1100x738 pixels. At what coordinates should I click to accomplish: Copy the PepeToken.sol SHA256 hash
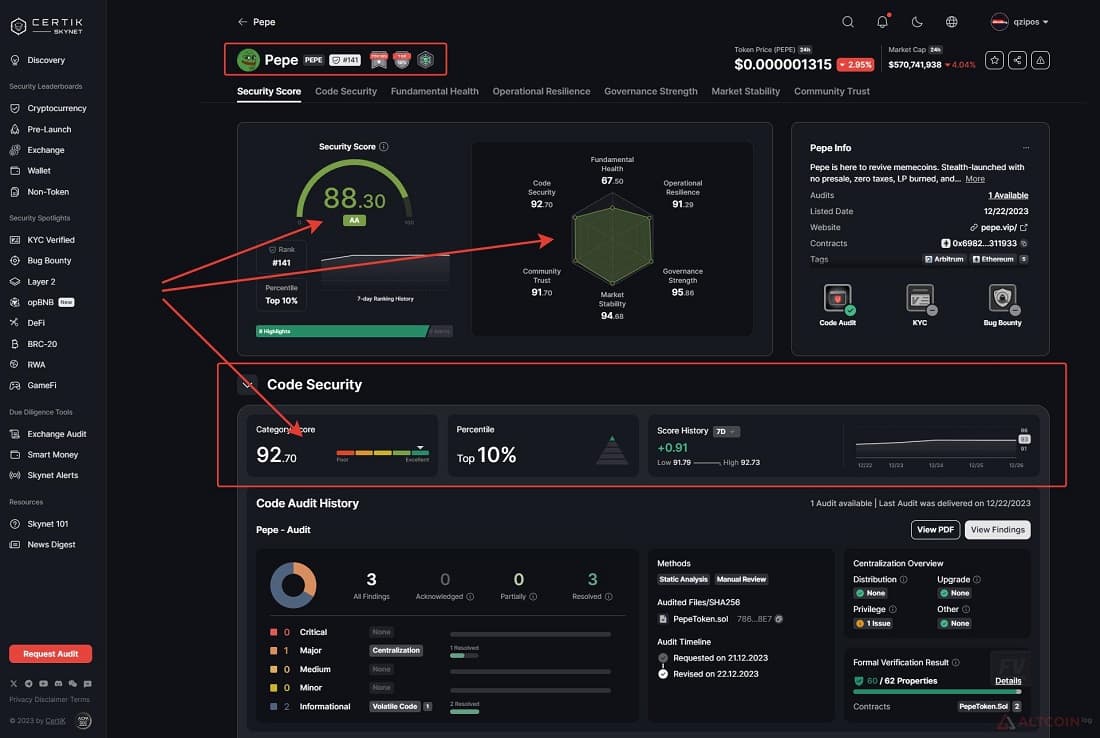coord(779,619)
